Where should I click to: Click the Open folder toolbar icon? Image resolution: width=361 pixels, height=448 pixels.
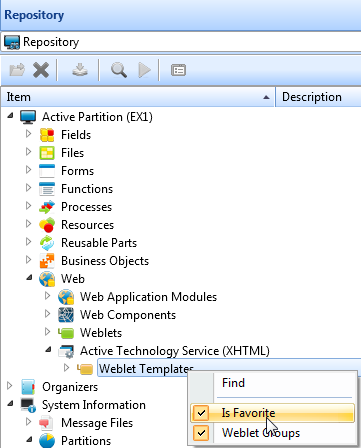pyautogui.click(x=17, y=70)
